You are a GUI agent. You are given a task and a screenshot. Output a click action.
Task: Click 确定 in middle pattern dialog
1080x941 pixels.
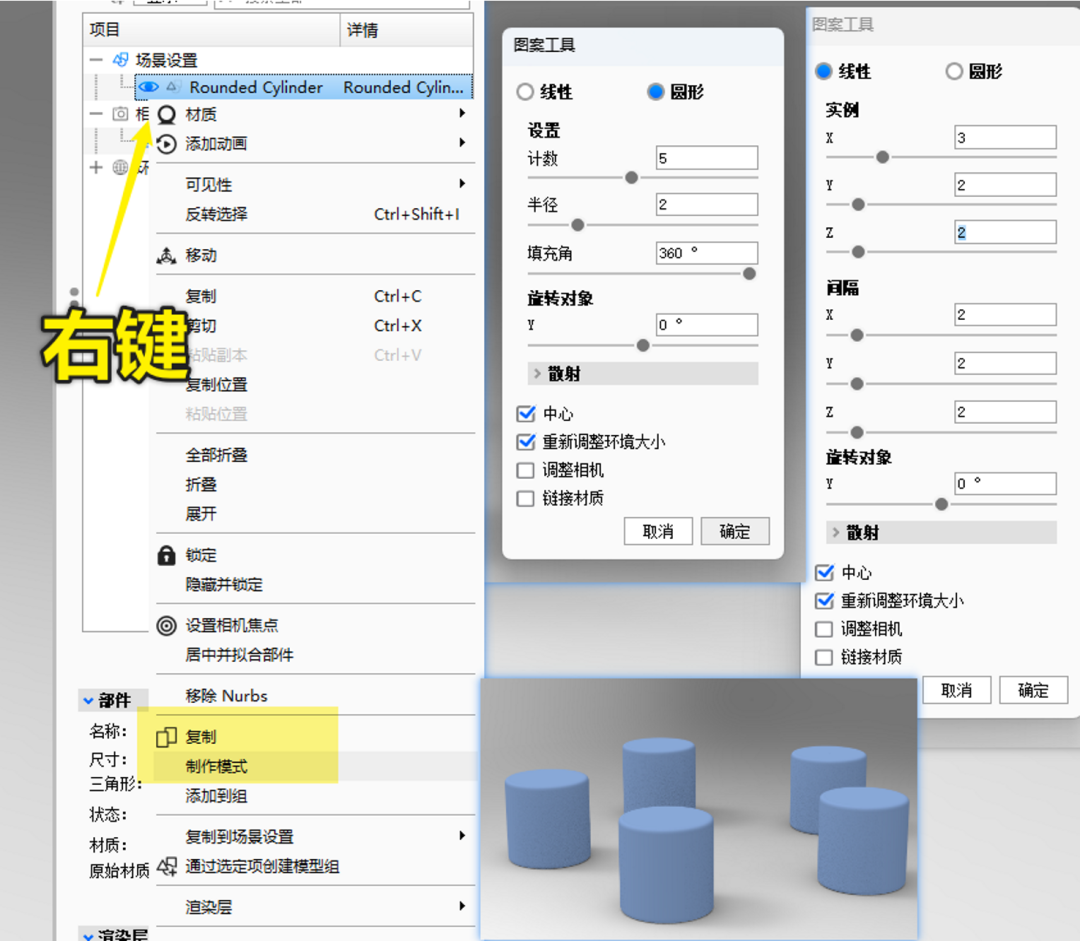pos(735,531)
